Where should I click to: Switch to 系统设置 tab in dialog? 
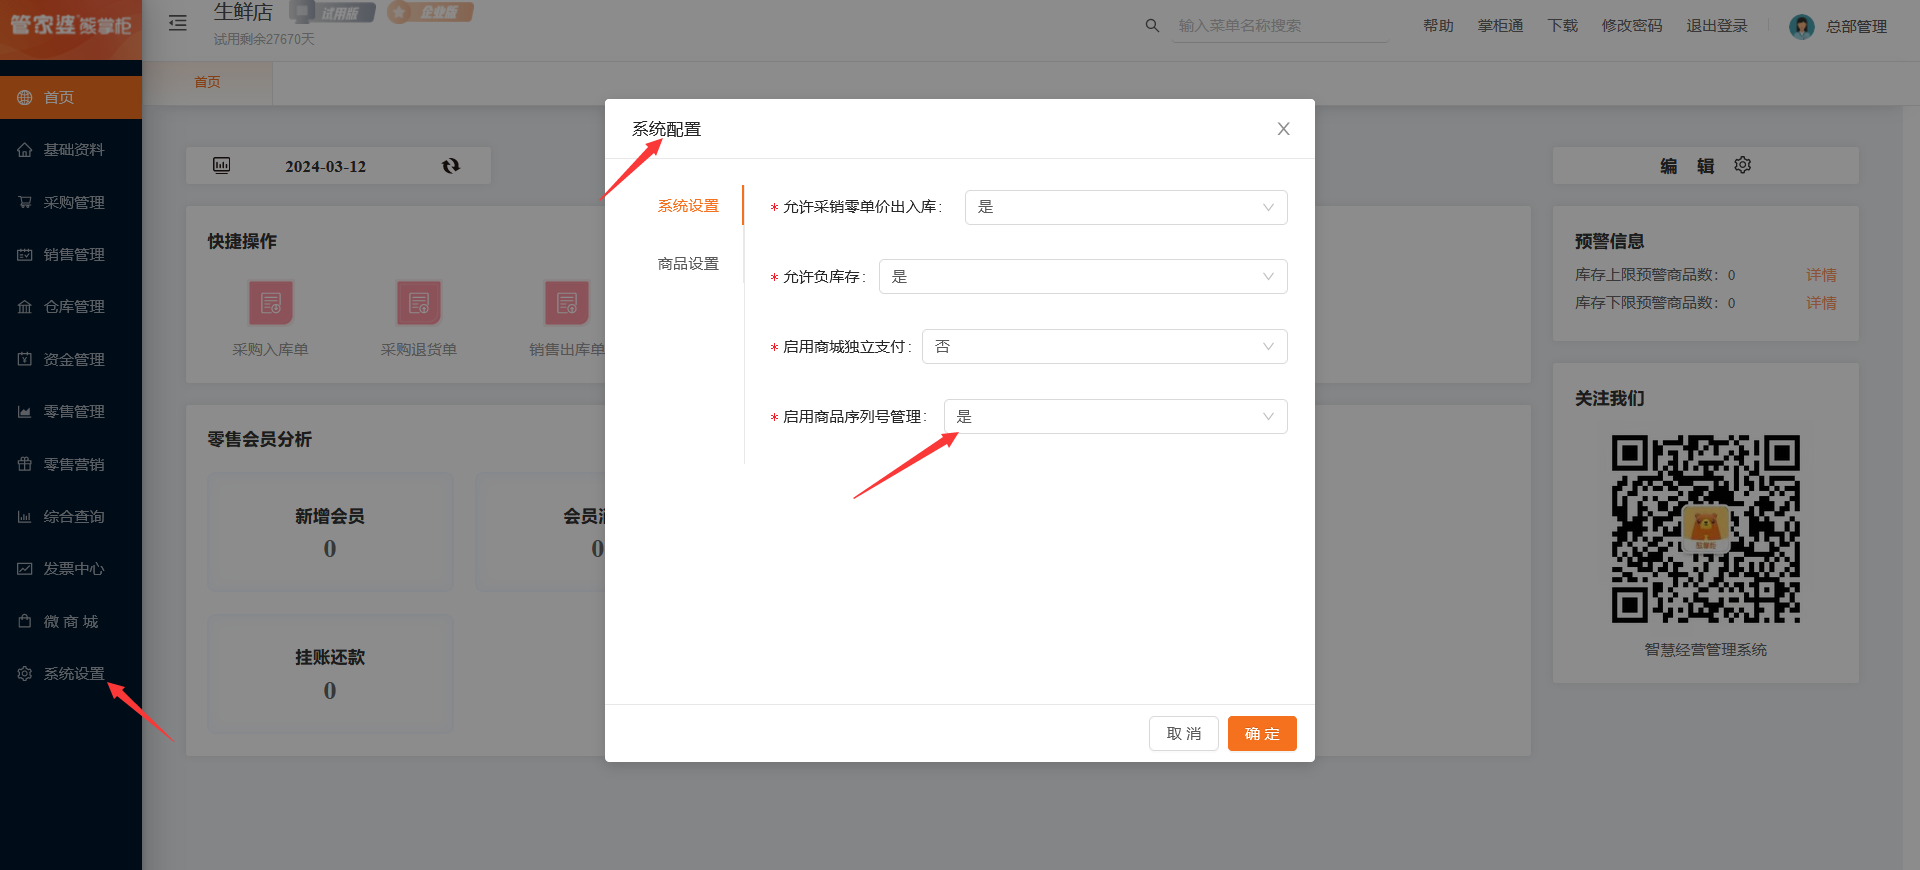688,206
